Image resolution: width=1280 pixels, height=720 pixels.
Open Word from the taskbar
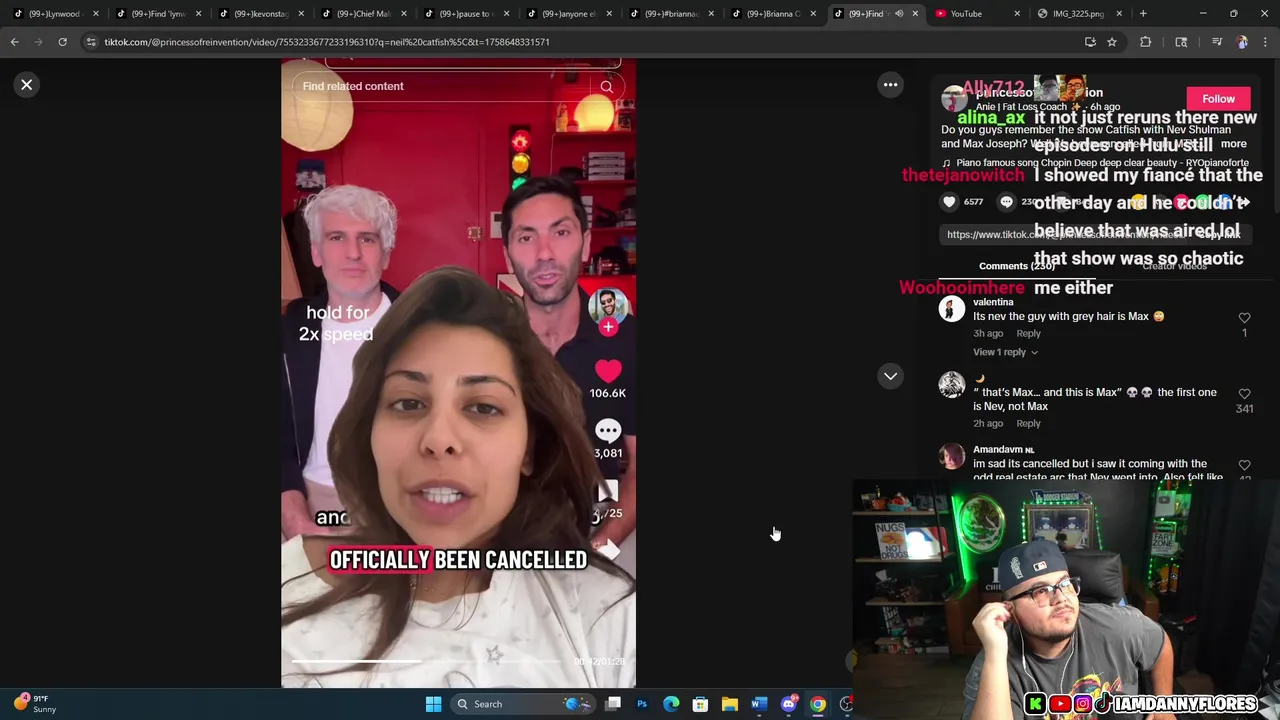pos(759,704)
